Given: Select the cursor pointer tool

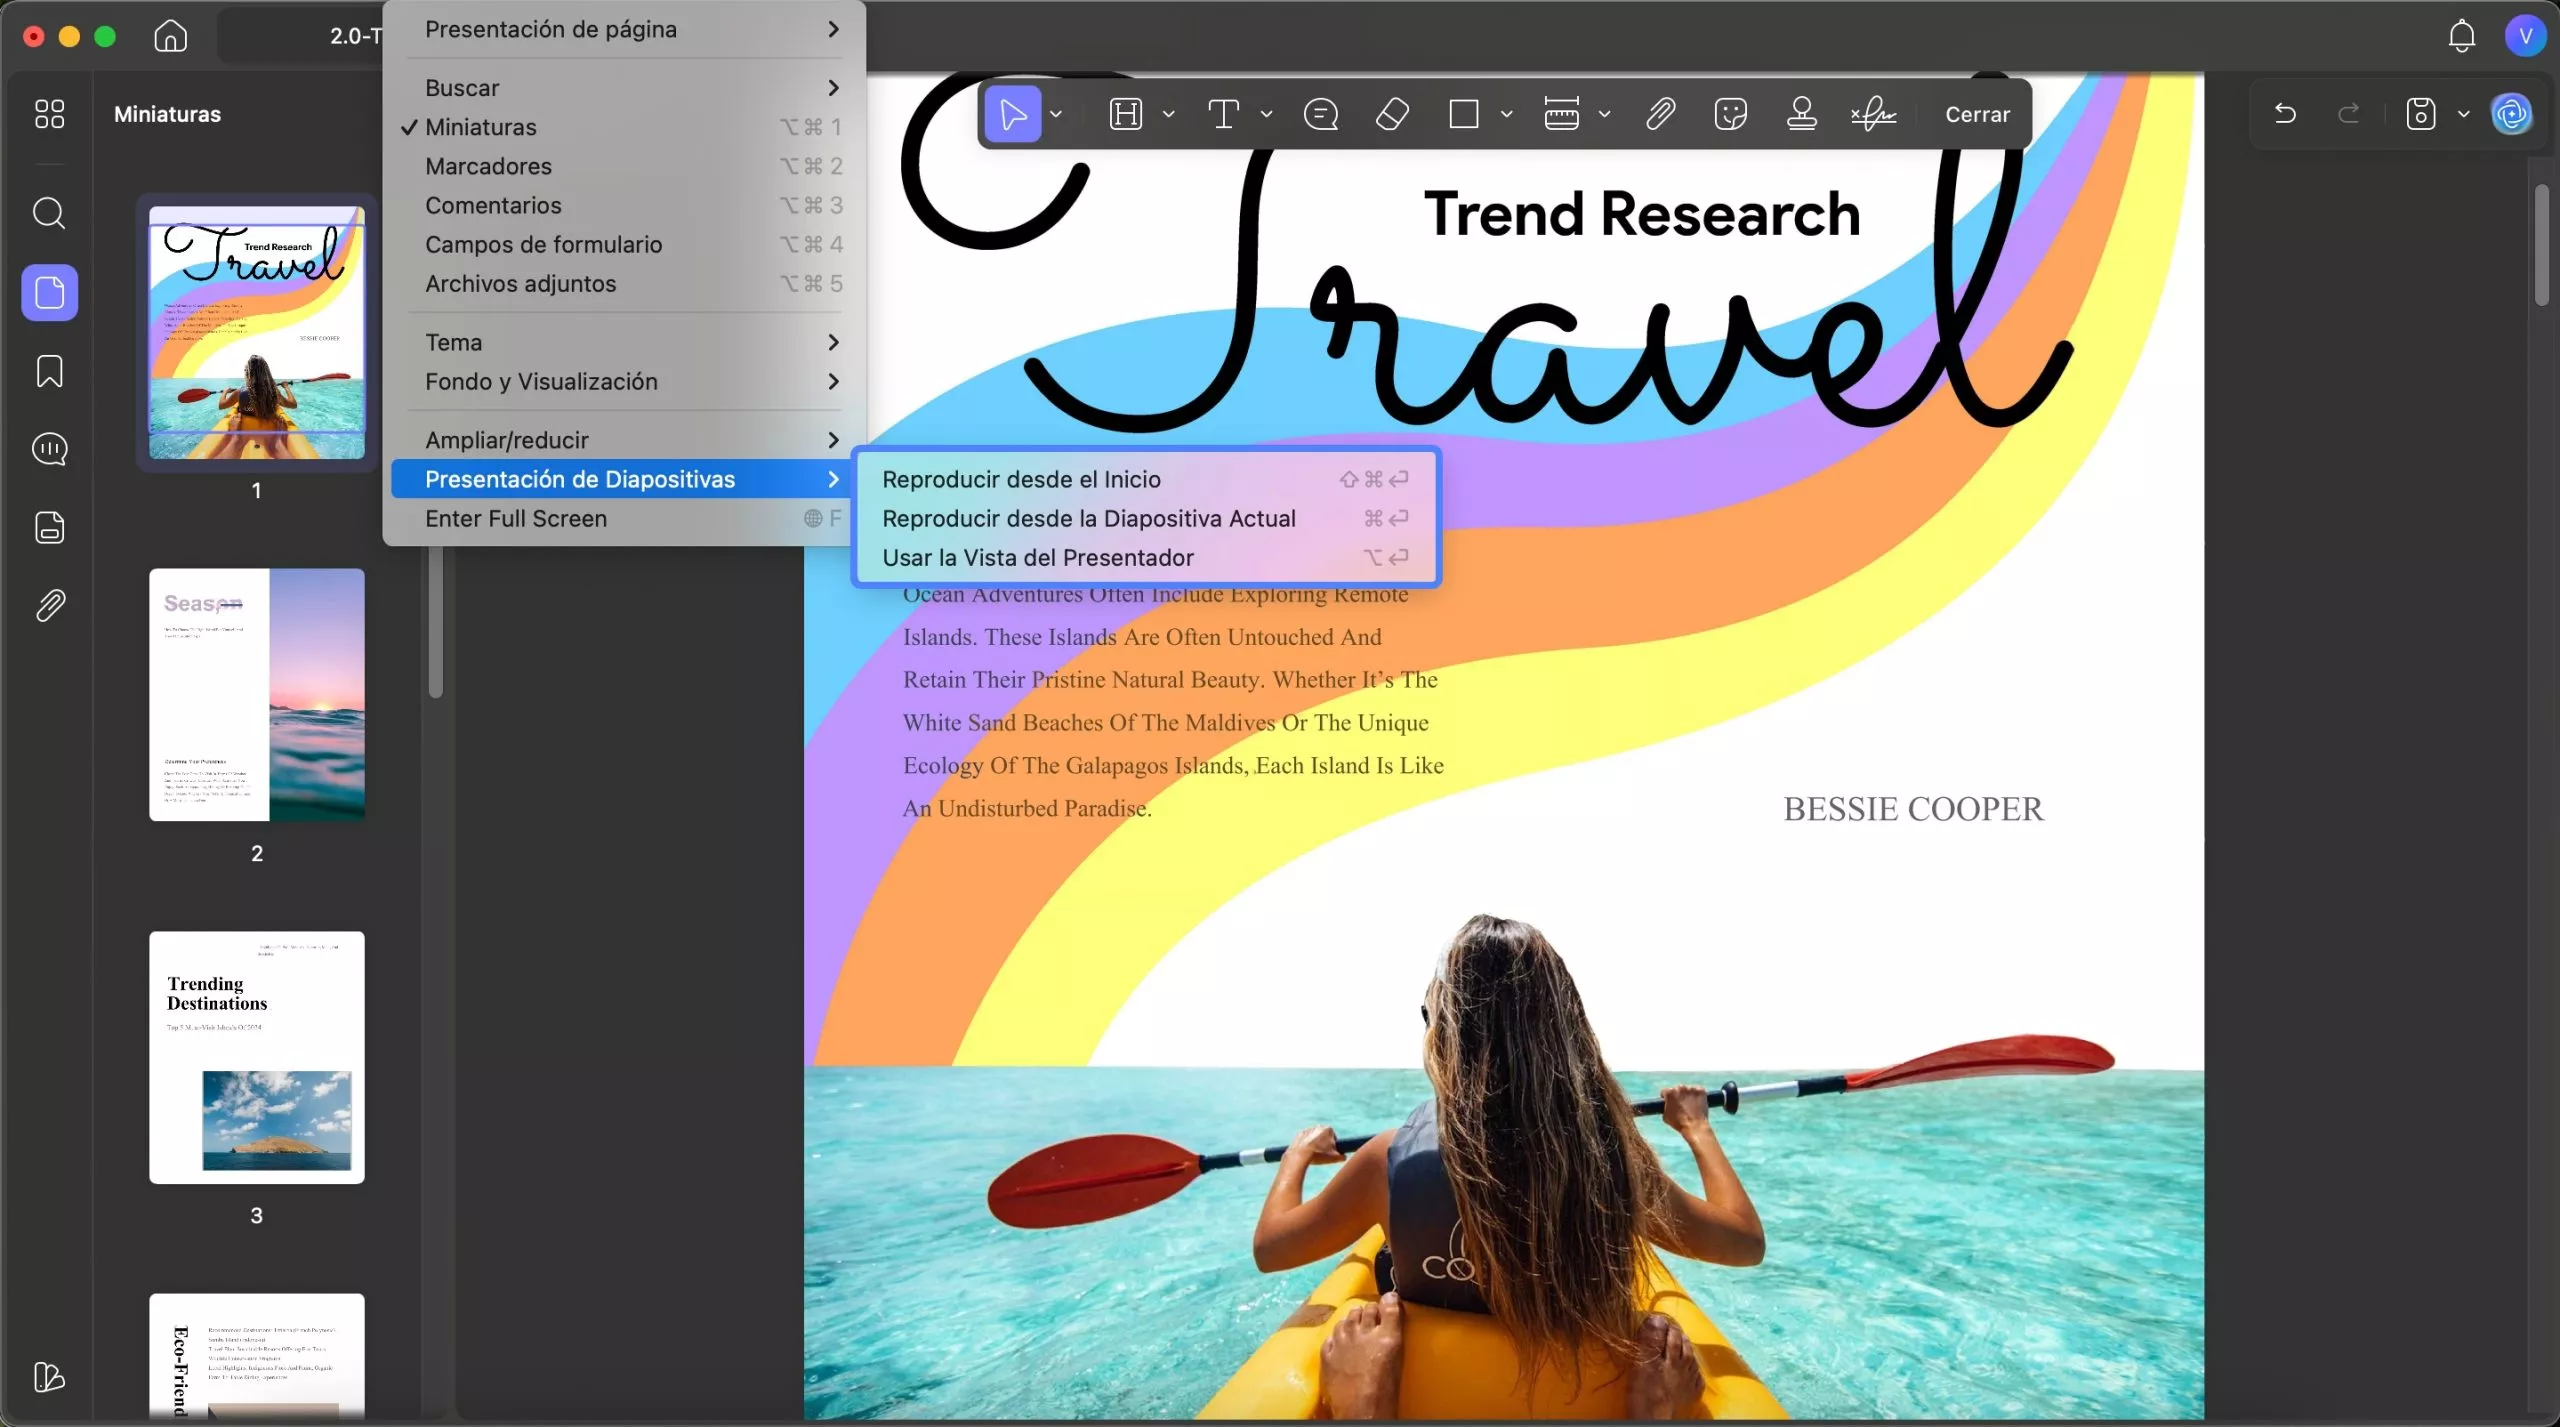Looking at the screenshot, I should [1012, 114].
